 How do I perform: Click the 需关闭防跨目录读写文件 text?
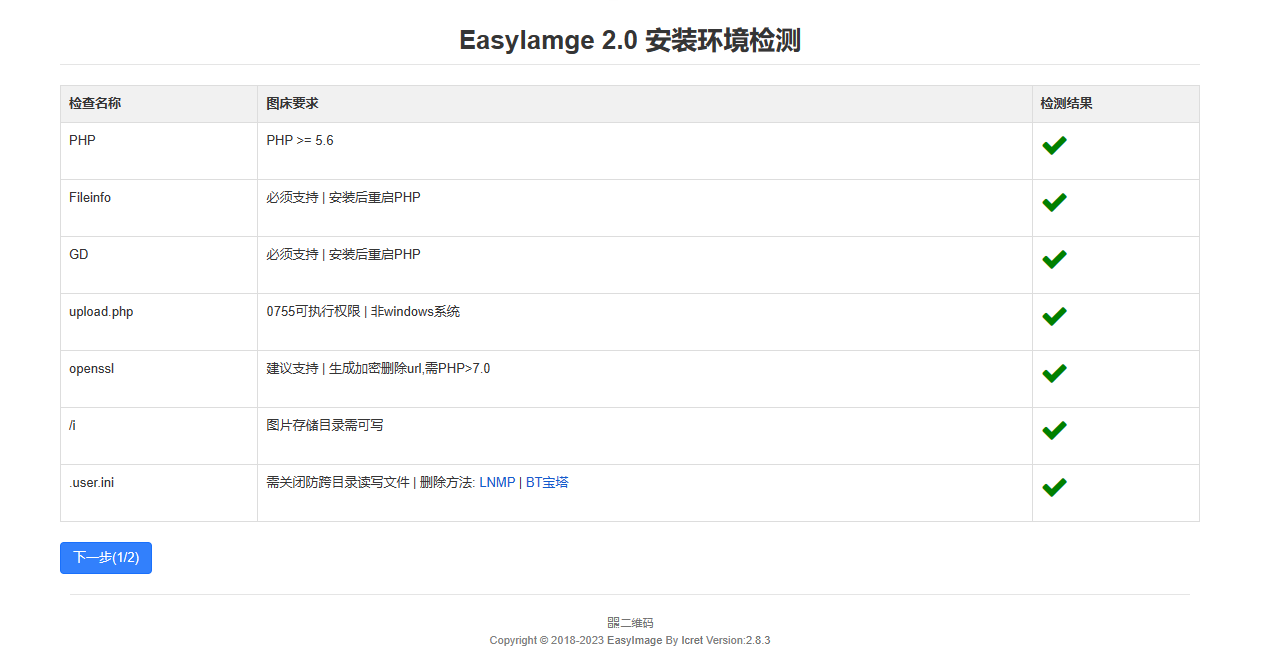point(338,482)
